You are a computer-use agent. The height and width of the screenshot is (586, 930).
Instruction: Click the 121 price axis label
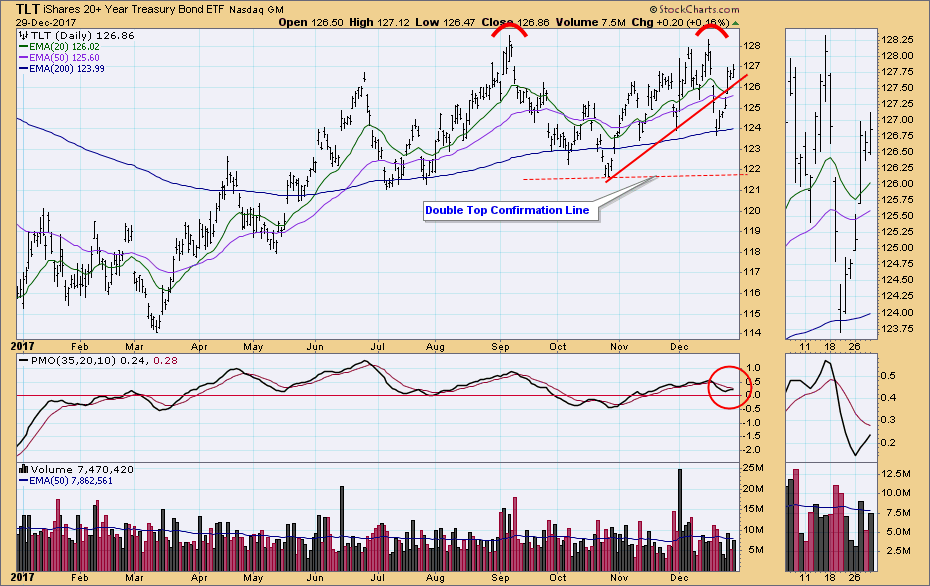point(753,190)
